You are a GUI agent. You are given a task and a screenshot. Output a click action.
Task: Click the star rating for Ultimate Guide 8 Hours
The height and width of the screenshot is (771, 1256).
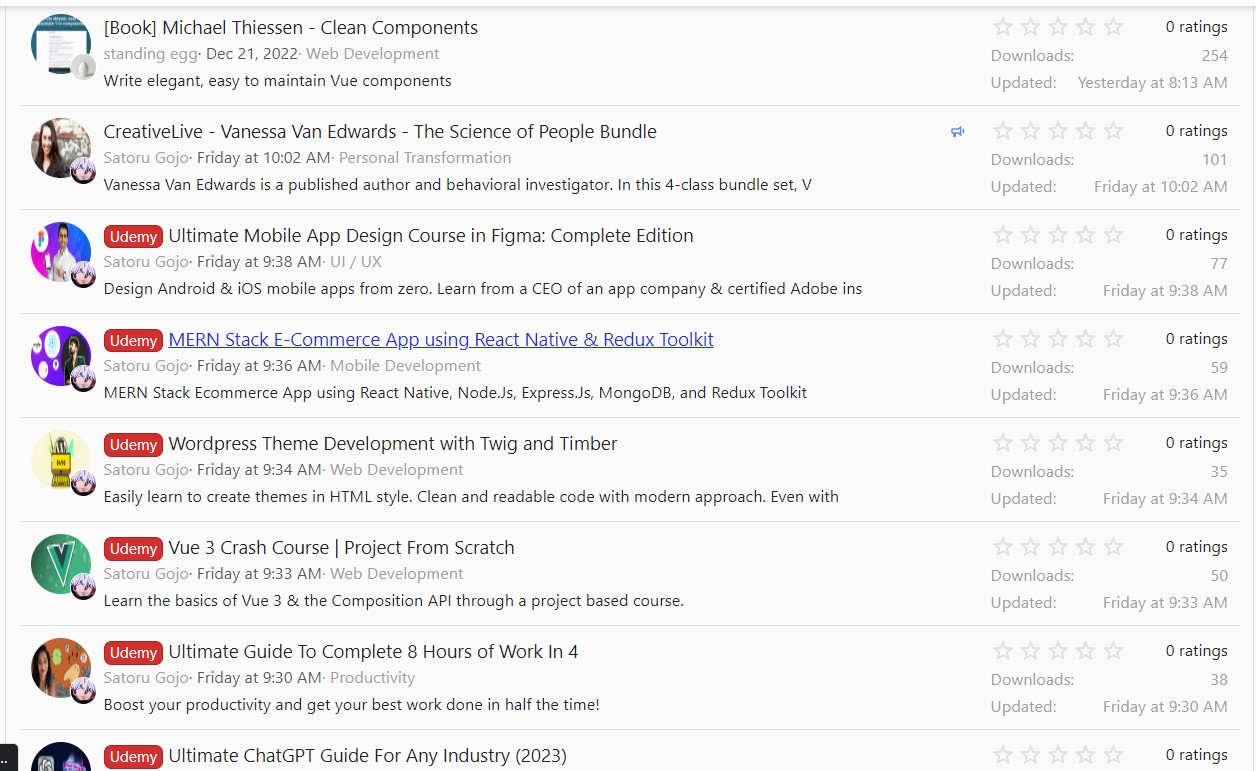pyautogui.click(x=1058, y=651)
